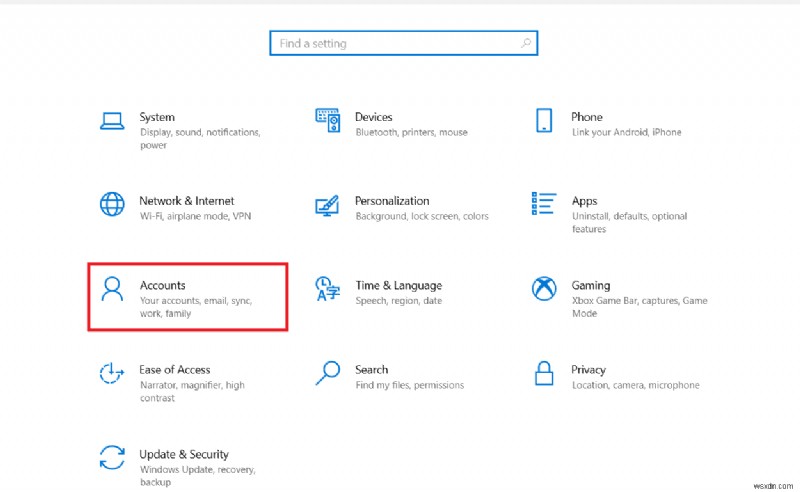Open the Personalization paintbrush icon
The image size is (800, 492).
pyautogui.click(x=328, y=205)
